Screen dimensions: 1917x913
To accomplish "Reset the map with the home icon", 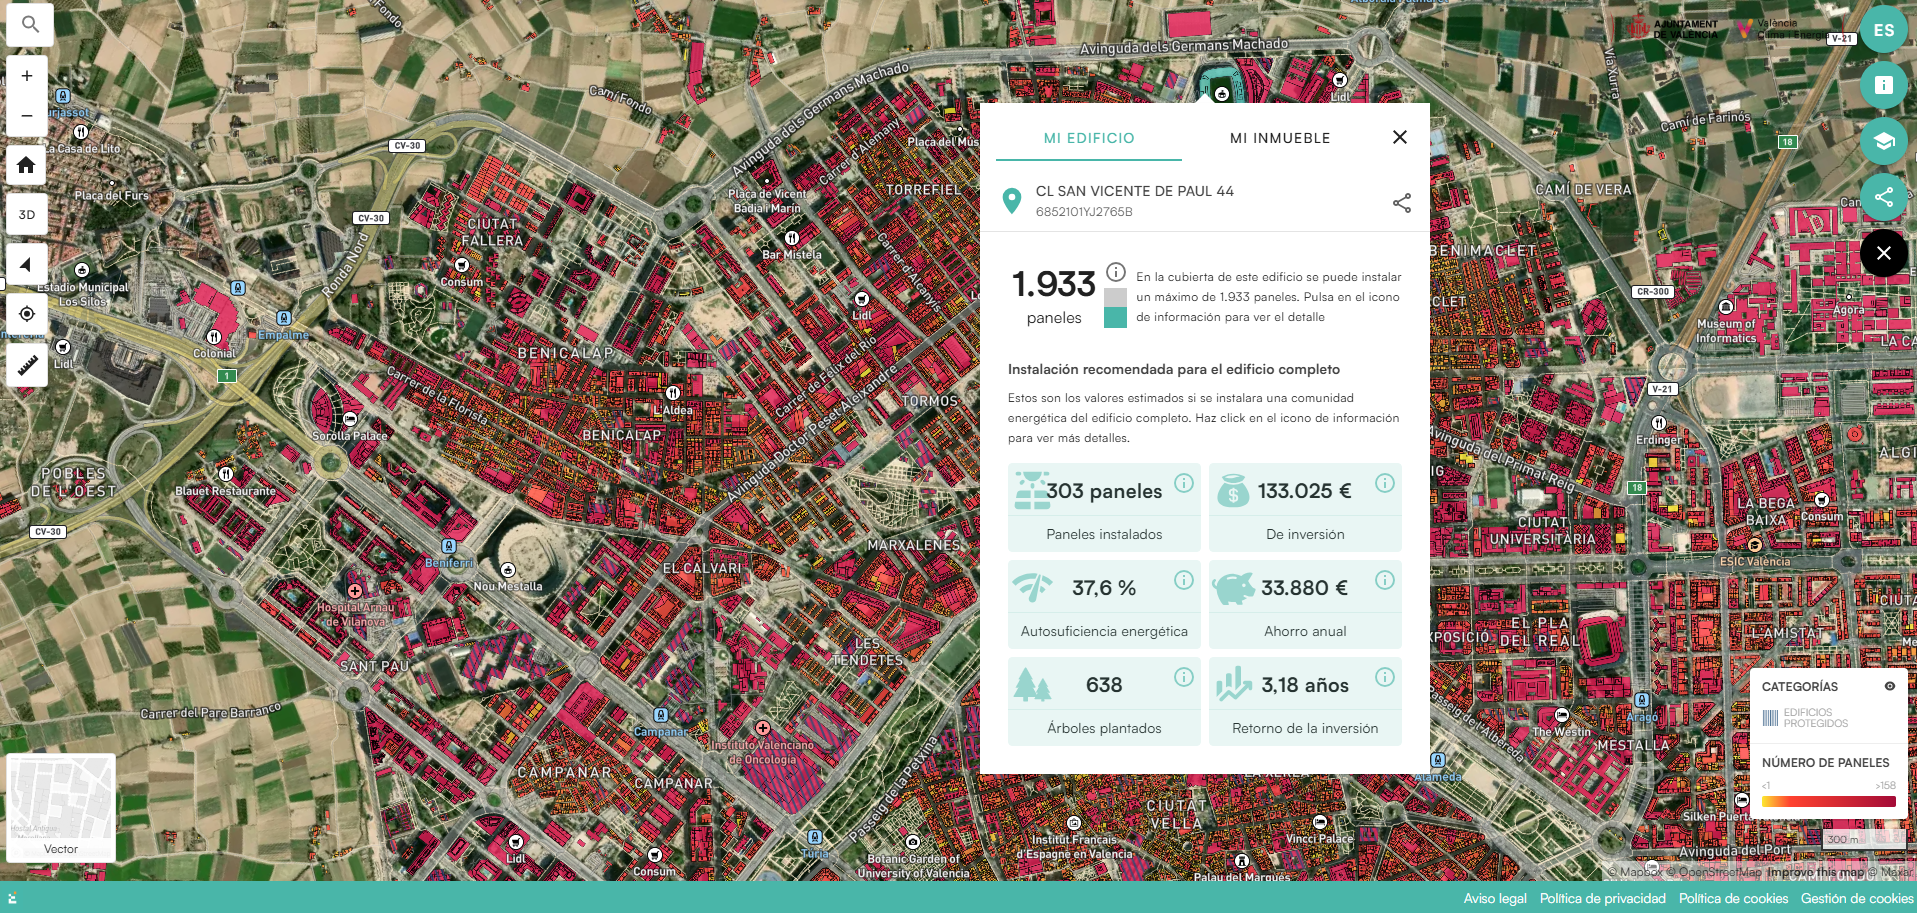I will 26,164.
